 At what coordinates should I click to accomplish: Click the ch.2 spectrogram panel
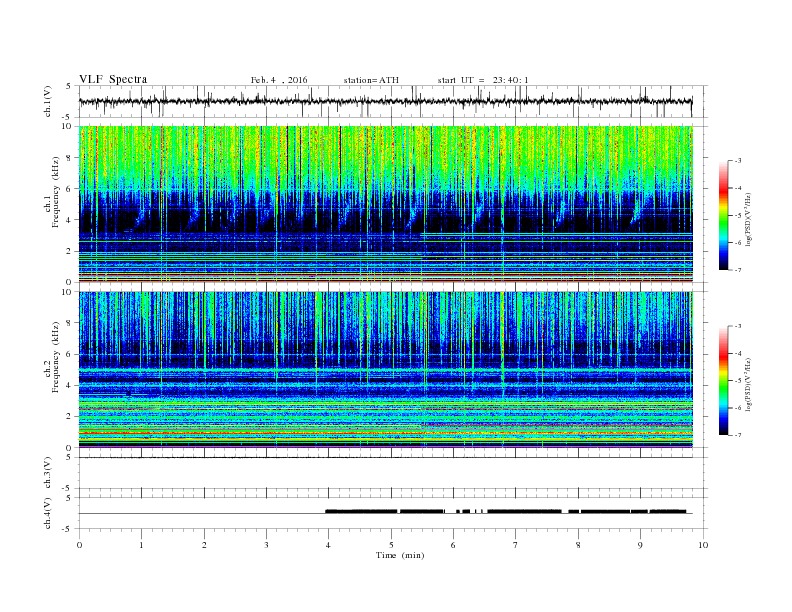386,369
